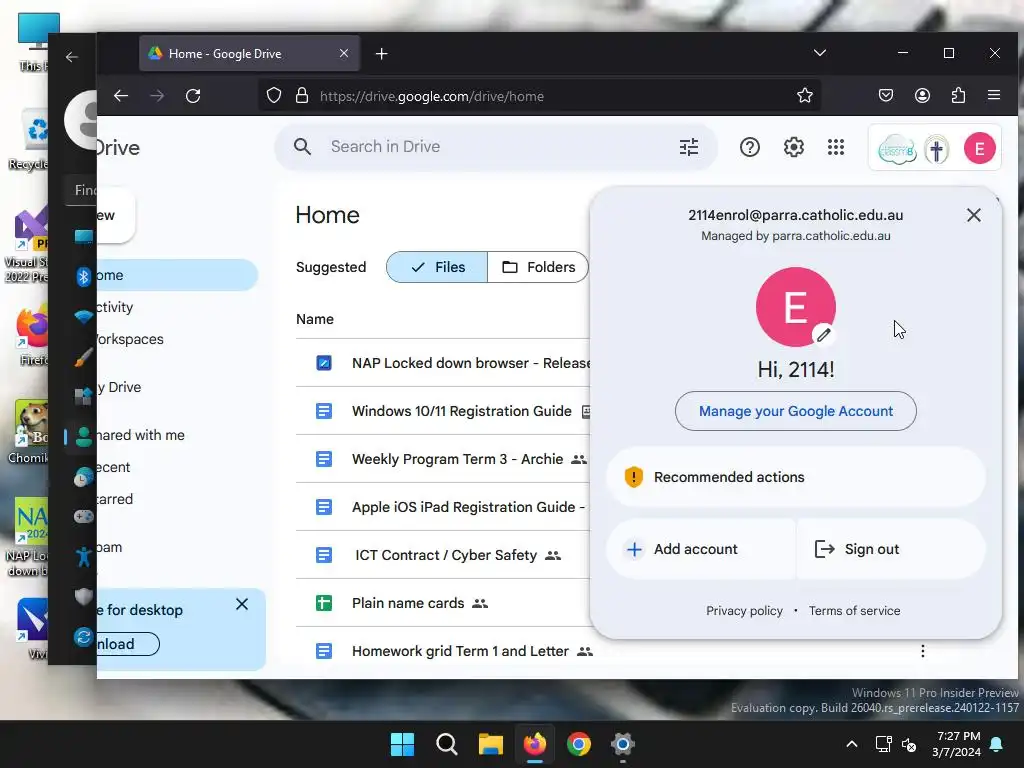Click the tracking protection shield icon
Screen dimensions: 1024x768
274,96
